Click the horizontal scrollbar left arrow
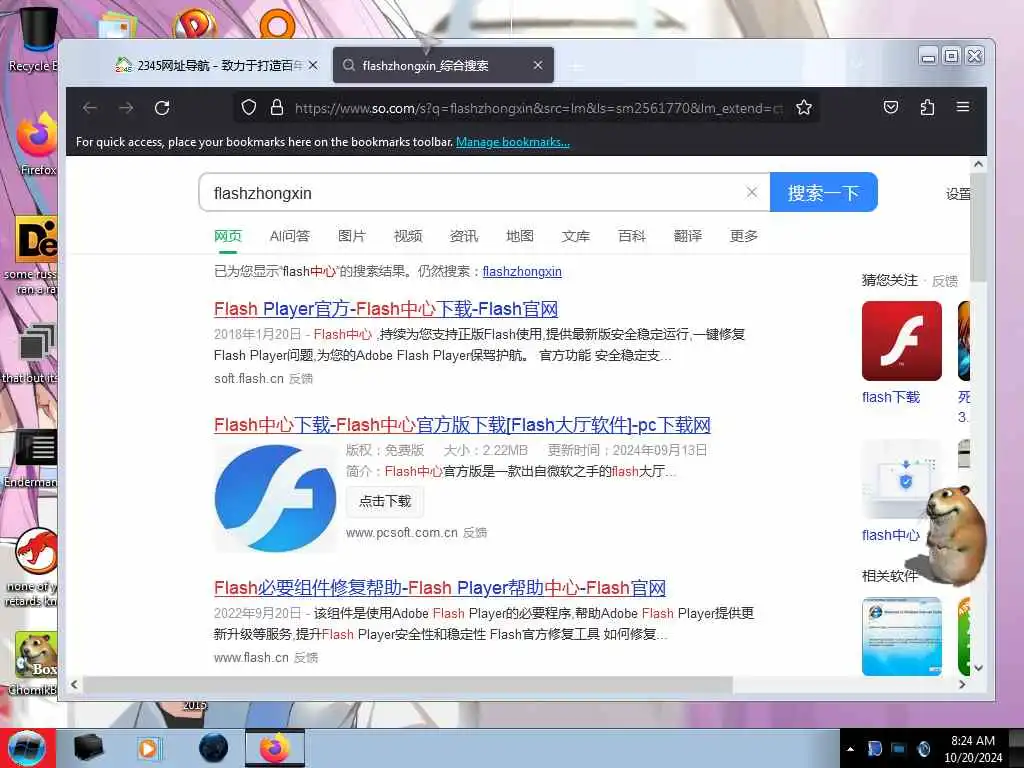1024x768 pixels. (x=74, y=684)
